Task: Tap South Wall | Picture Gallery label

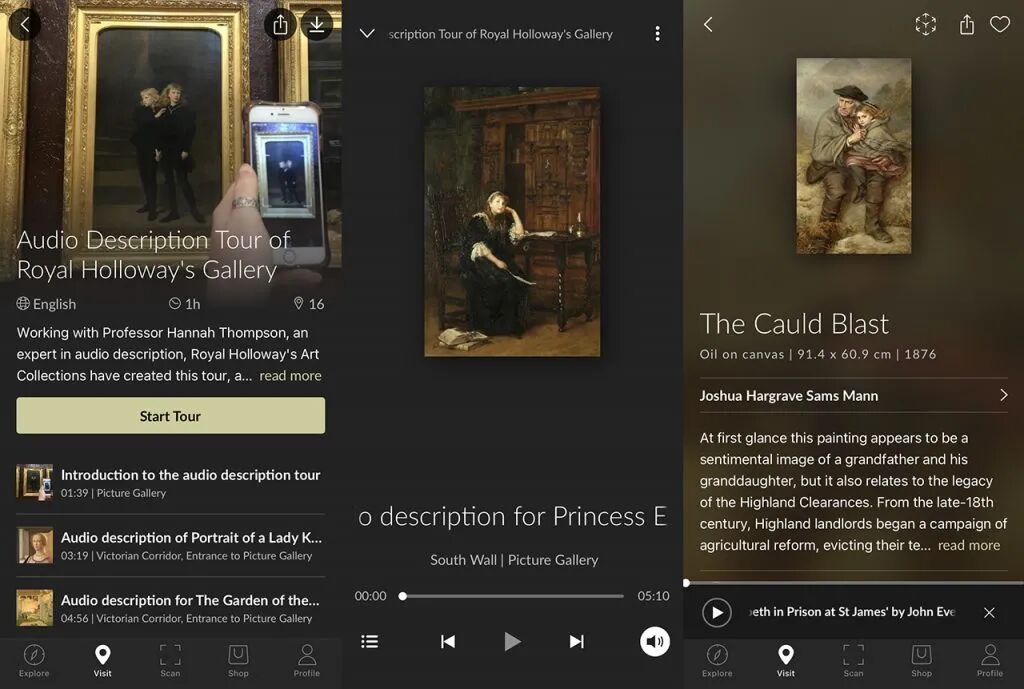Action: tap(514, 560)
